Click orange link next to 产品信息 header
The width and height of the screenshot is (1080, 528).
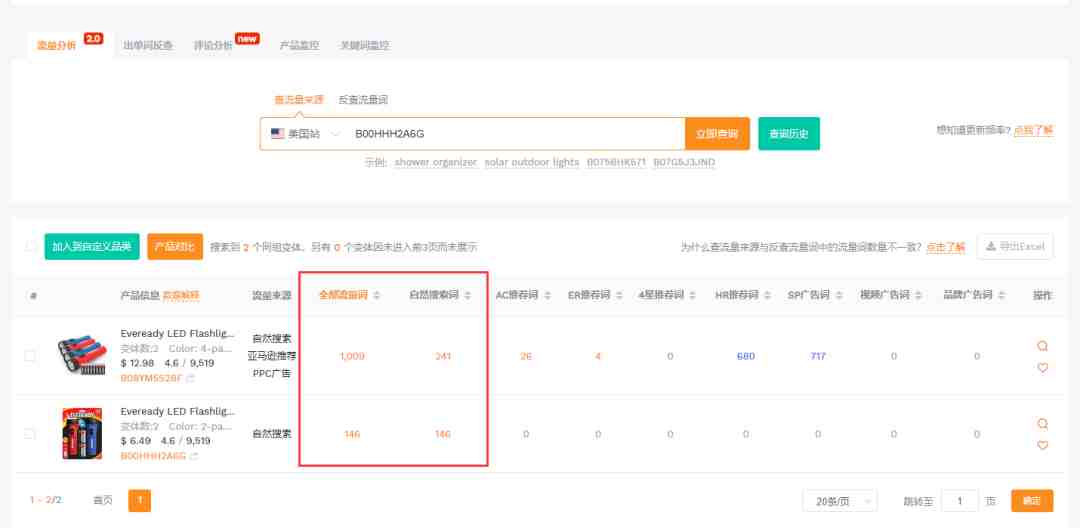click(180, 295)
